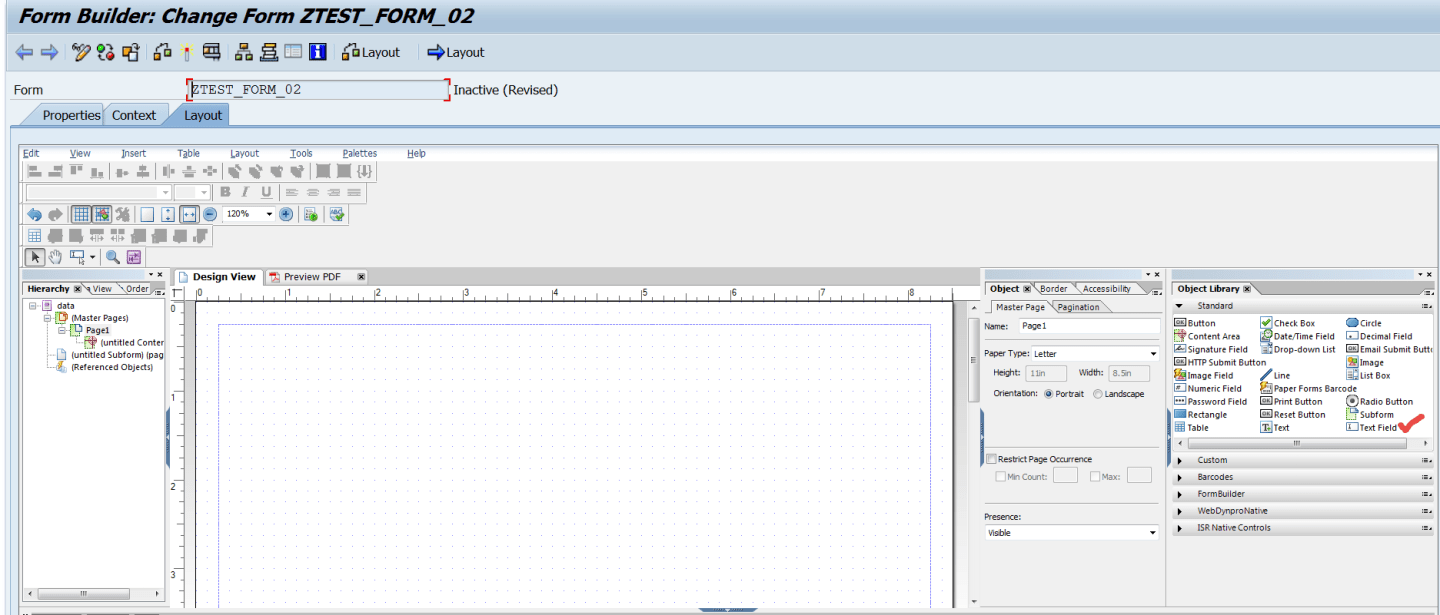
Task: Click the Layout button with blue arrow
Action: point(455,51)
